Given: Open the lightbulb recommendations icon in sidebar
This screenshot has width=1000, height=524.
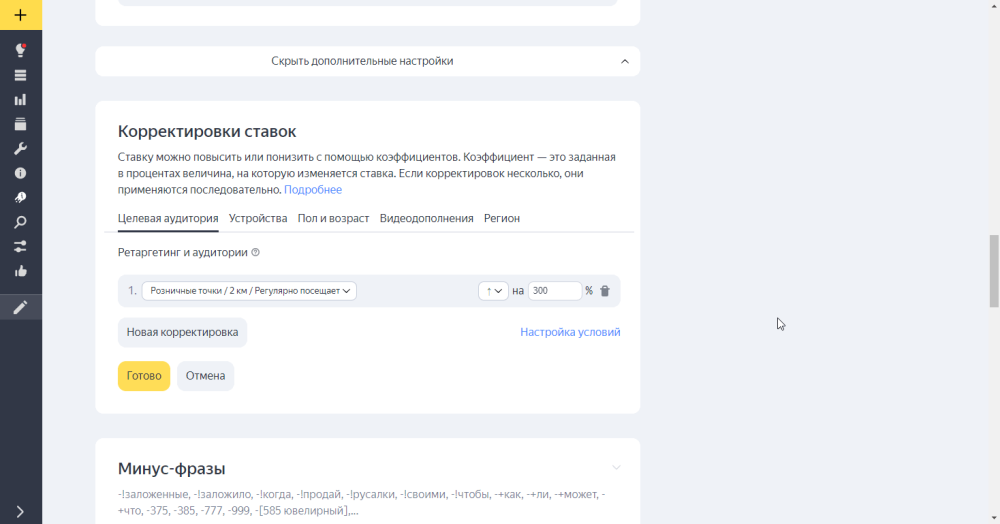Looking at the screenshot, I should point(20,50).
